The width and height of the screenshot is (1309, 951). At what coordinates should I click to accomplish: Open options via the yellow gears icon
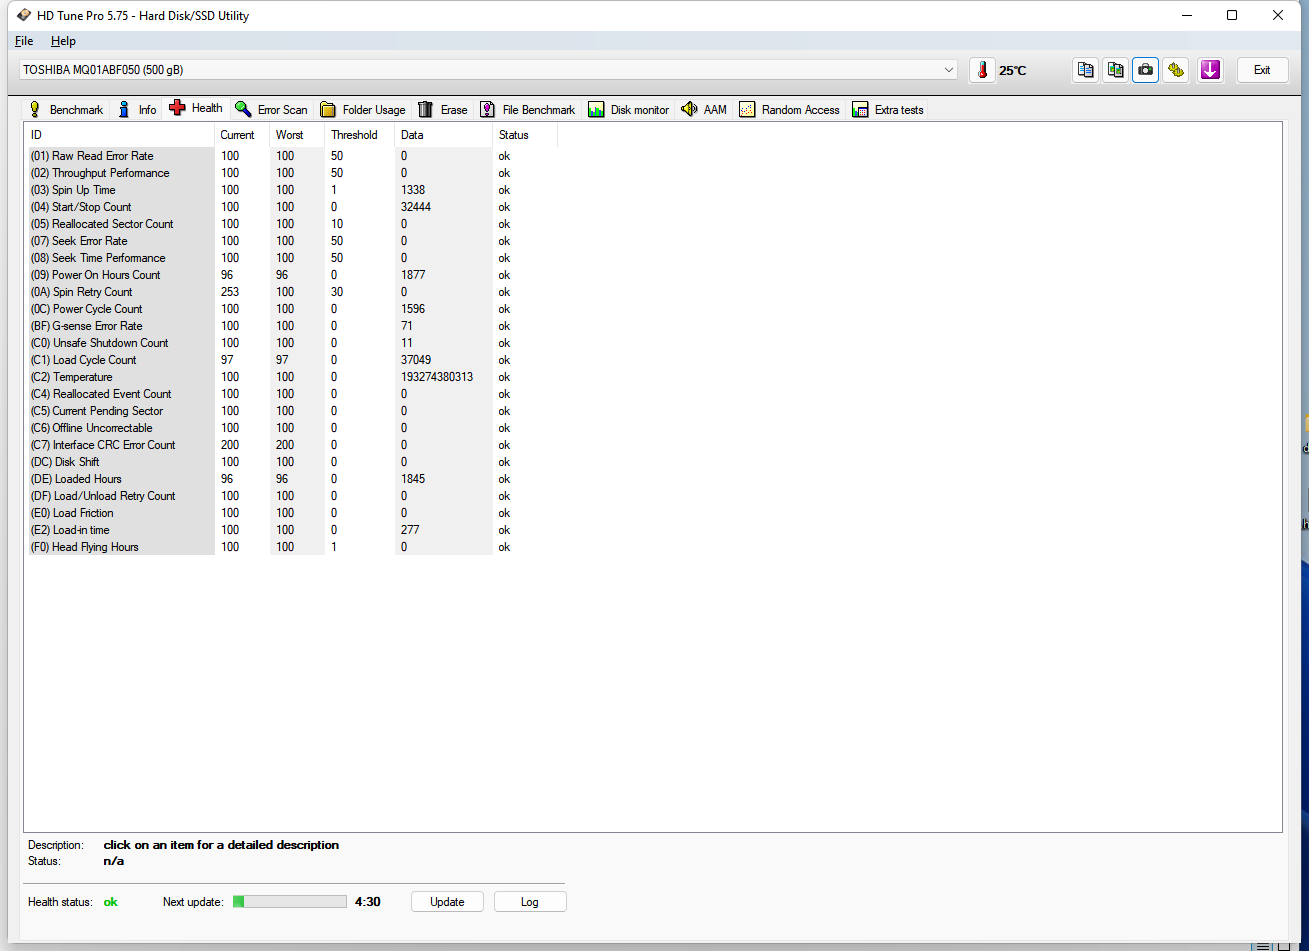click(1176, 70)
